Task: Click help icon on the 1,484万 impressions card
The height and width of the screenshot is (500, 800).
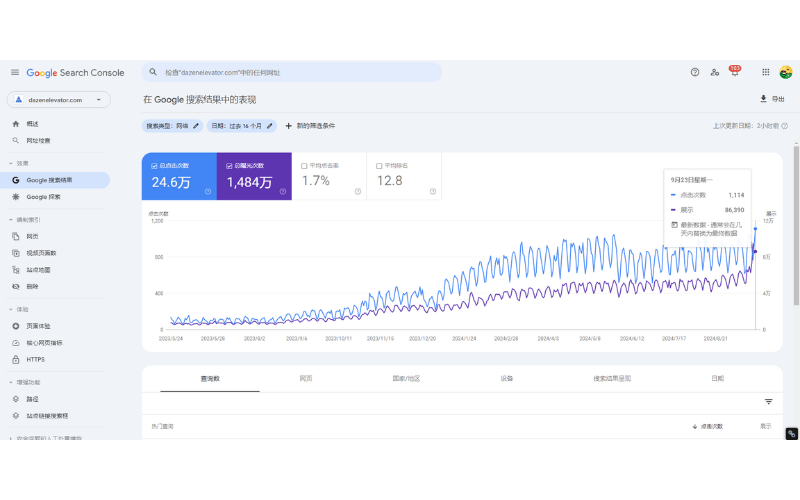Action: pyautogui.click(x=283, y=191)
